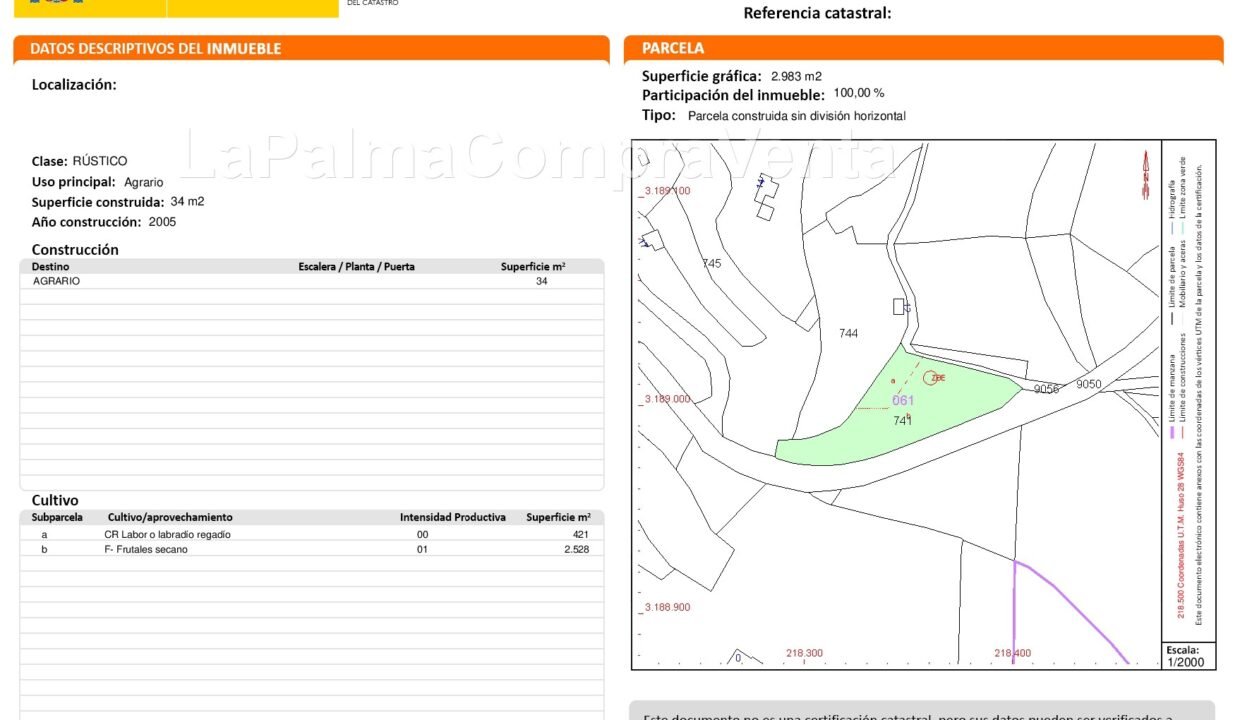Click the surface value '2.528'
Viewport: 1240px width, 720px height.
[577, 550]
